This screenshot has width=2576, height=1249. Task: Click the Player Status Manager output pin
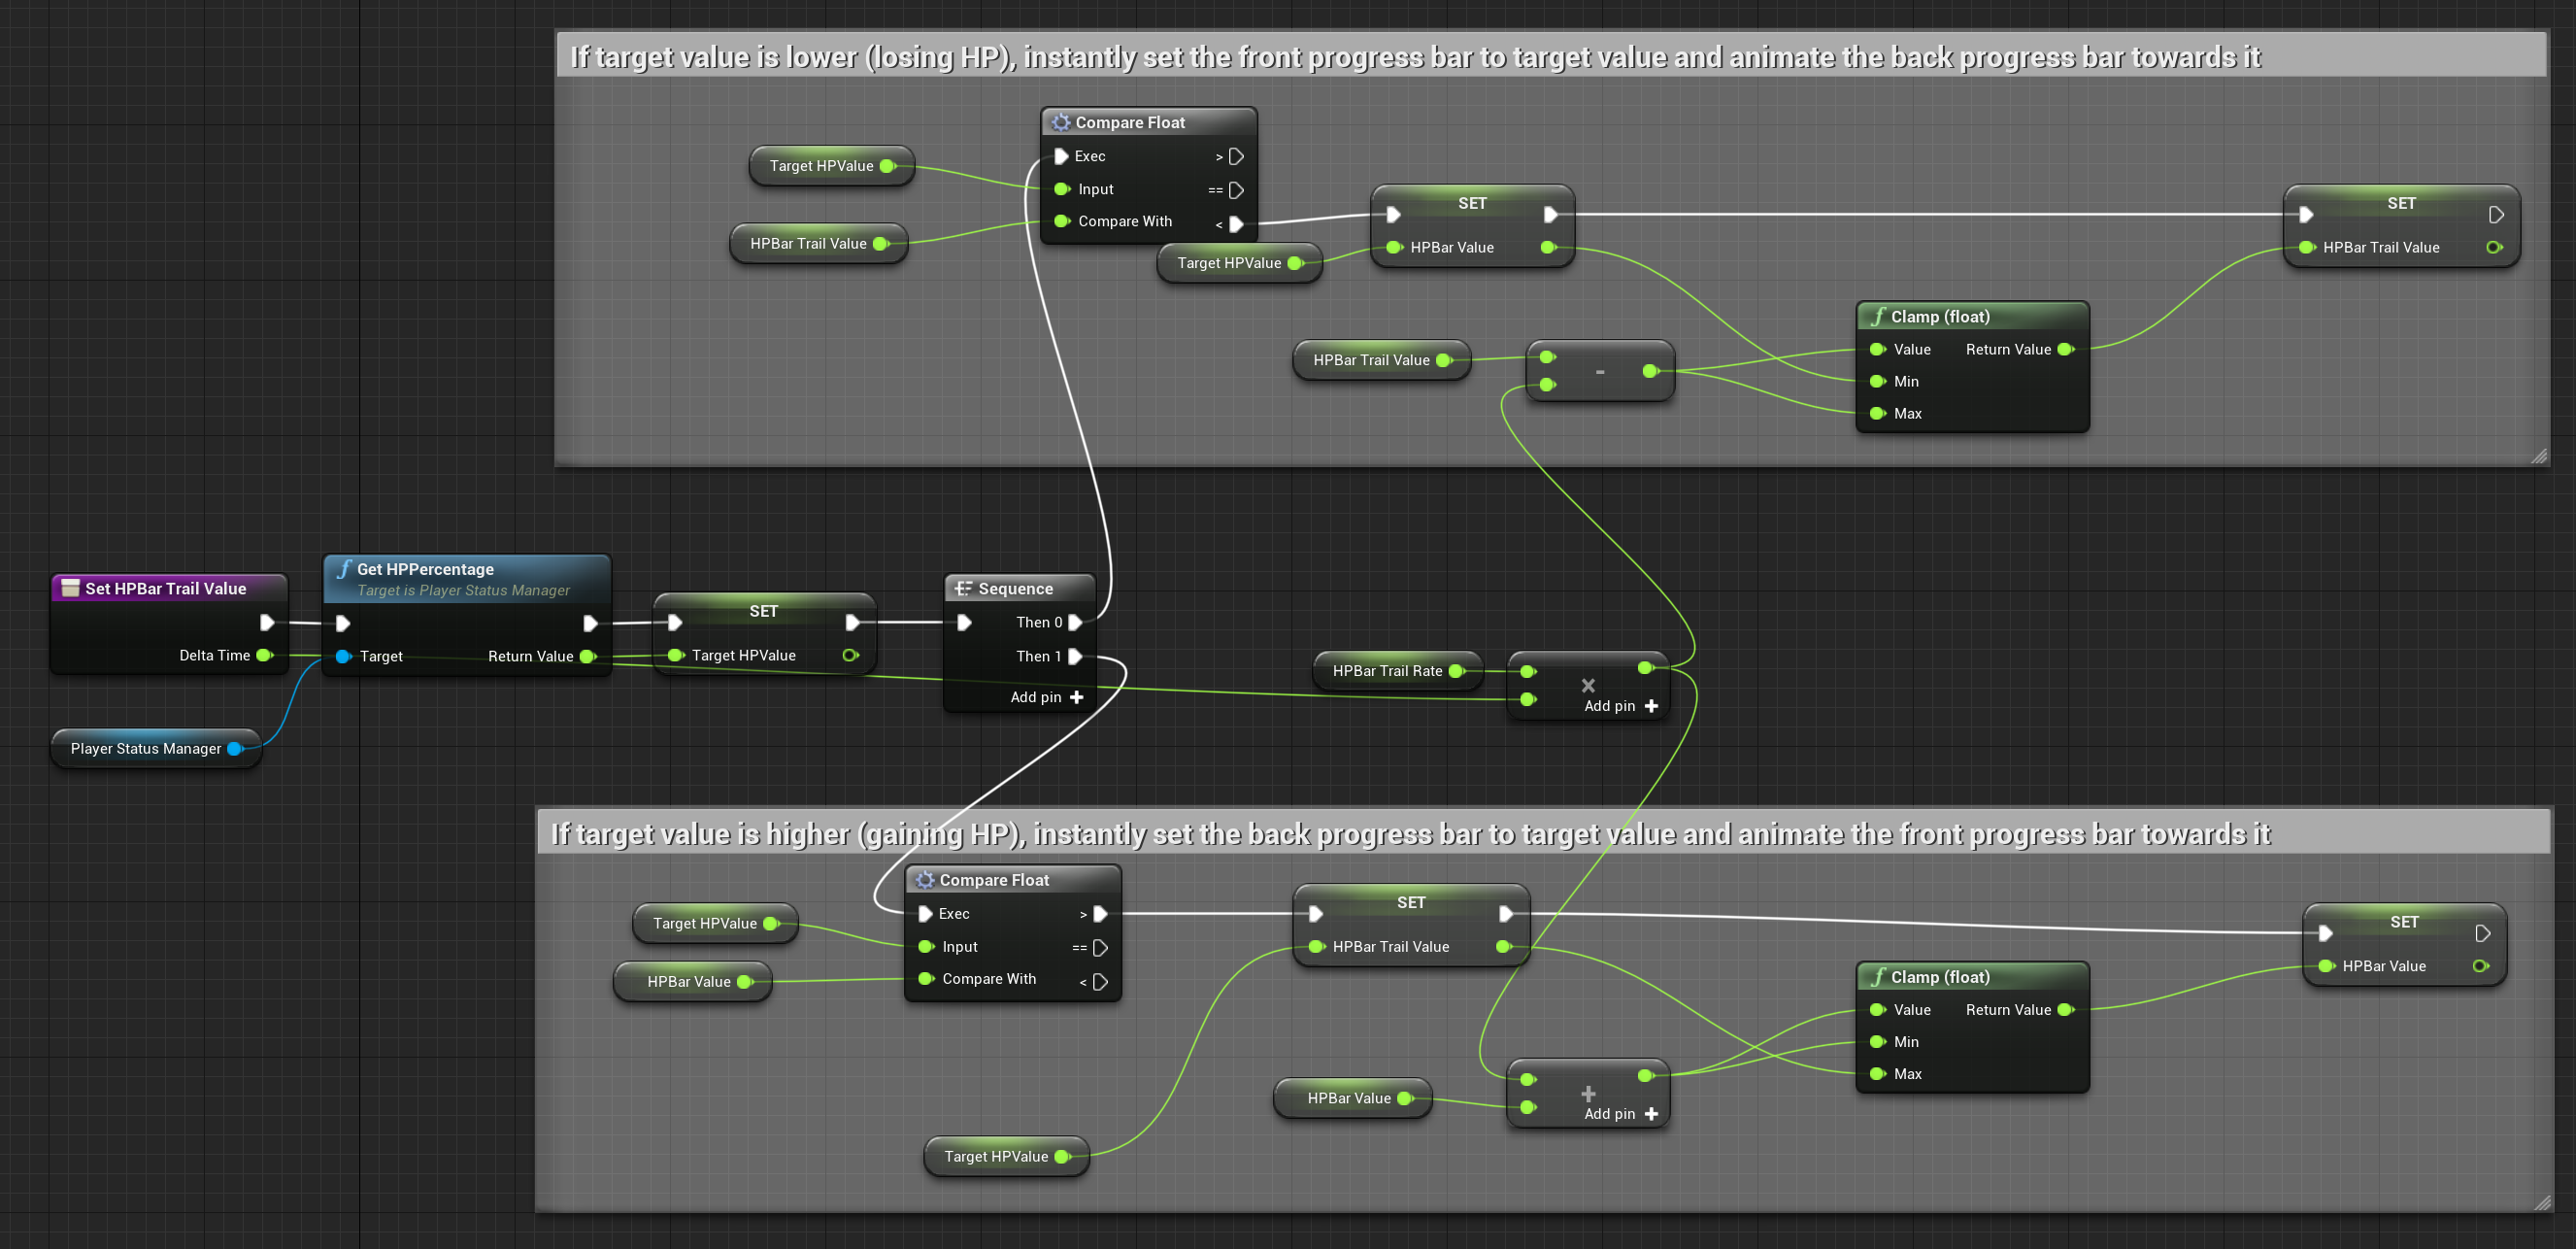click(235, 748)
